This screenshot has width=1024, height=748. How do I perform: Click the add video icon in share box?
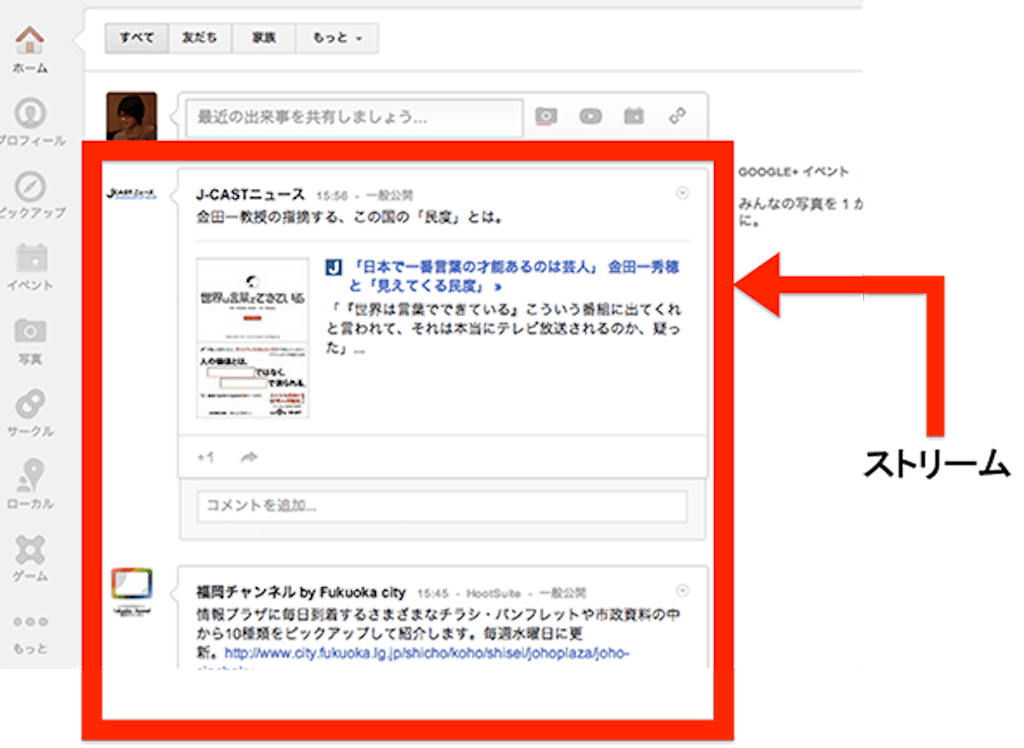click(x=590, y=116)
